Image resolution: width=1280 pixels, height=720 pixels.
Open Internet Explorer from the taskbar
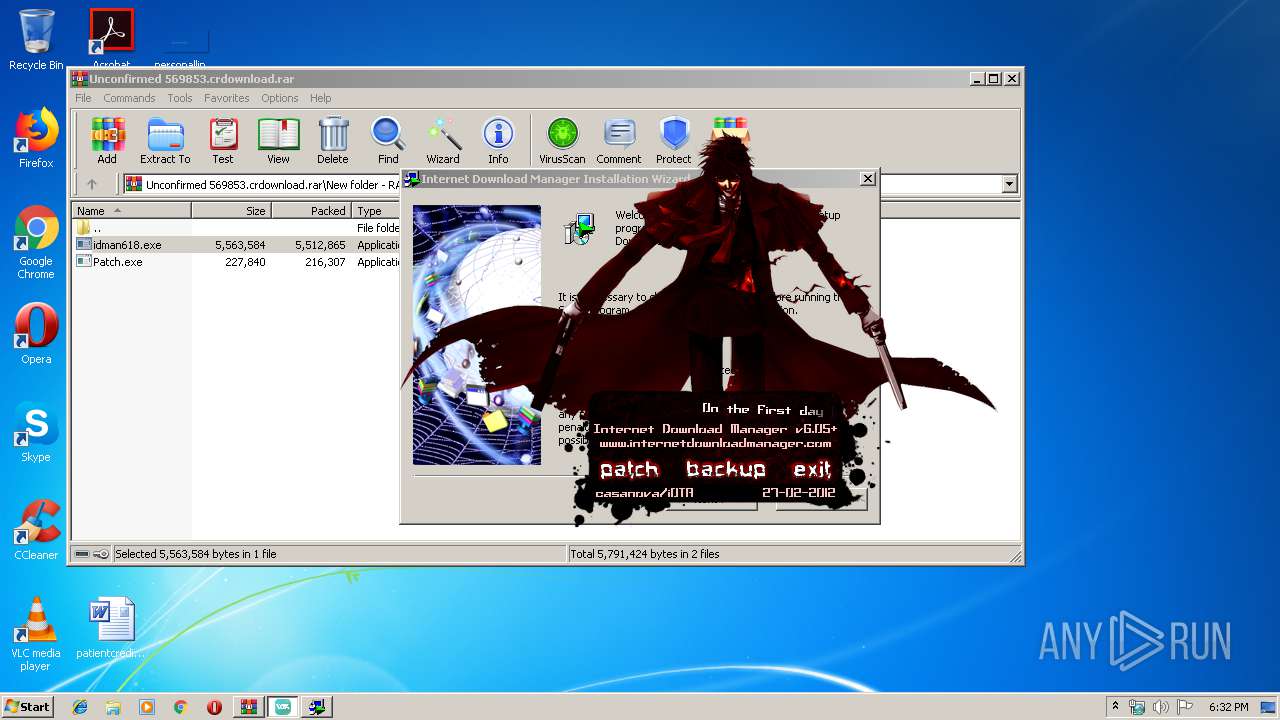click(x=80, y=707)
